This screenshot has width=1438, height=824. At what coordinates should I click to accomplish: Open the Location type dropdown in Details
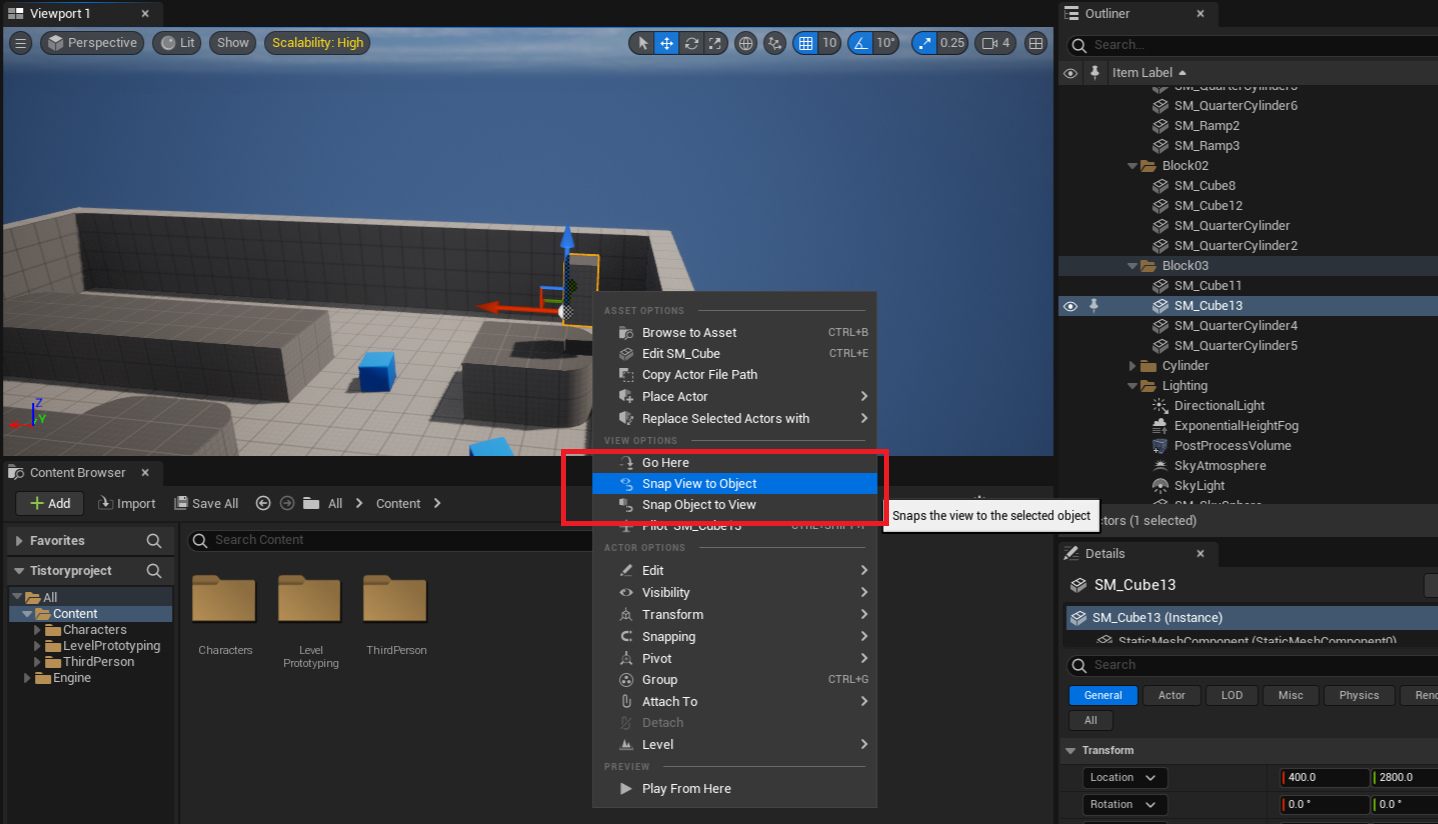tap(1125, 778)
